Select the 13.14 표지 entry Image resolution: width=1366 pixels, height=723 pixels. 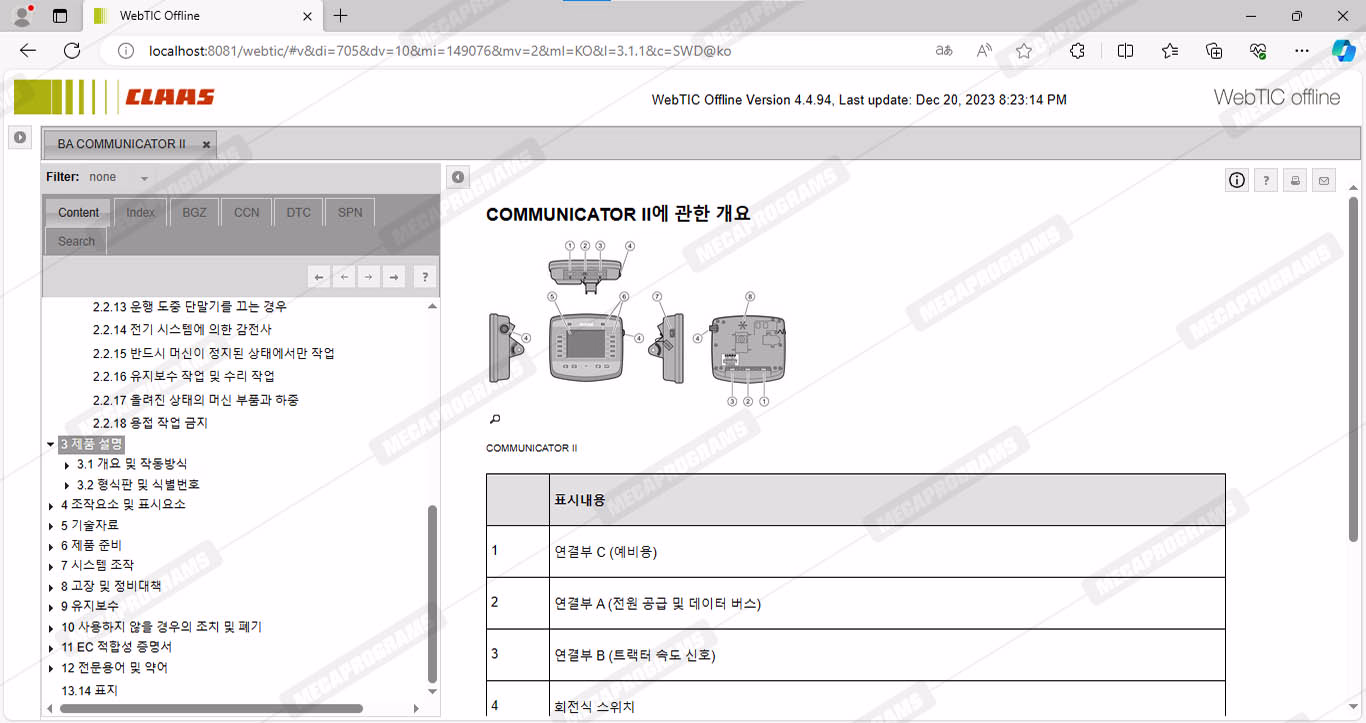pos(89,691)
